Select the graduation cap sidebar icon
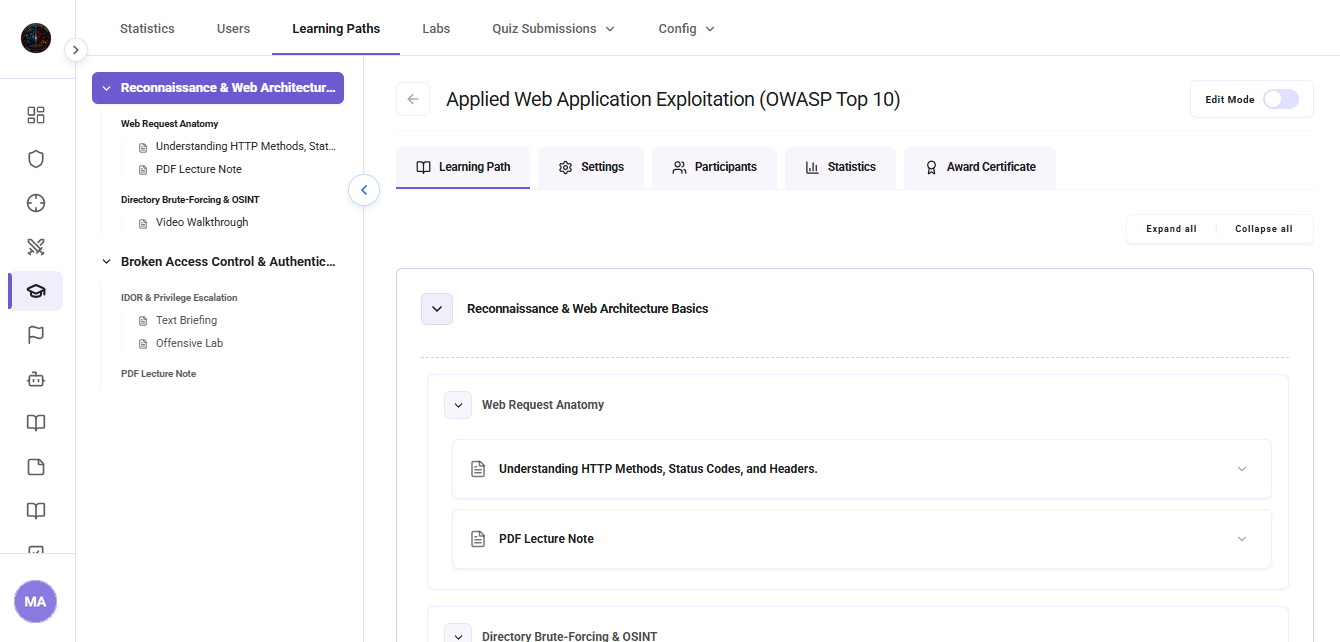This screenshot has width=1340, height=642. 36,291
